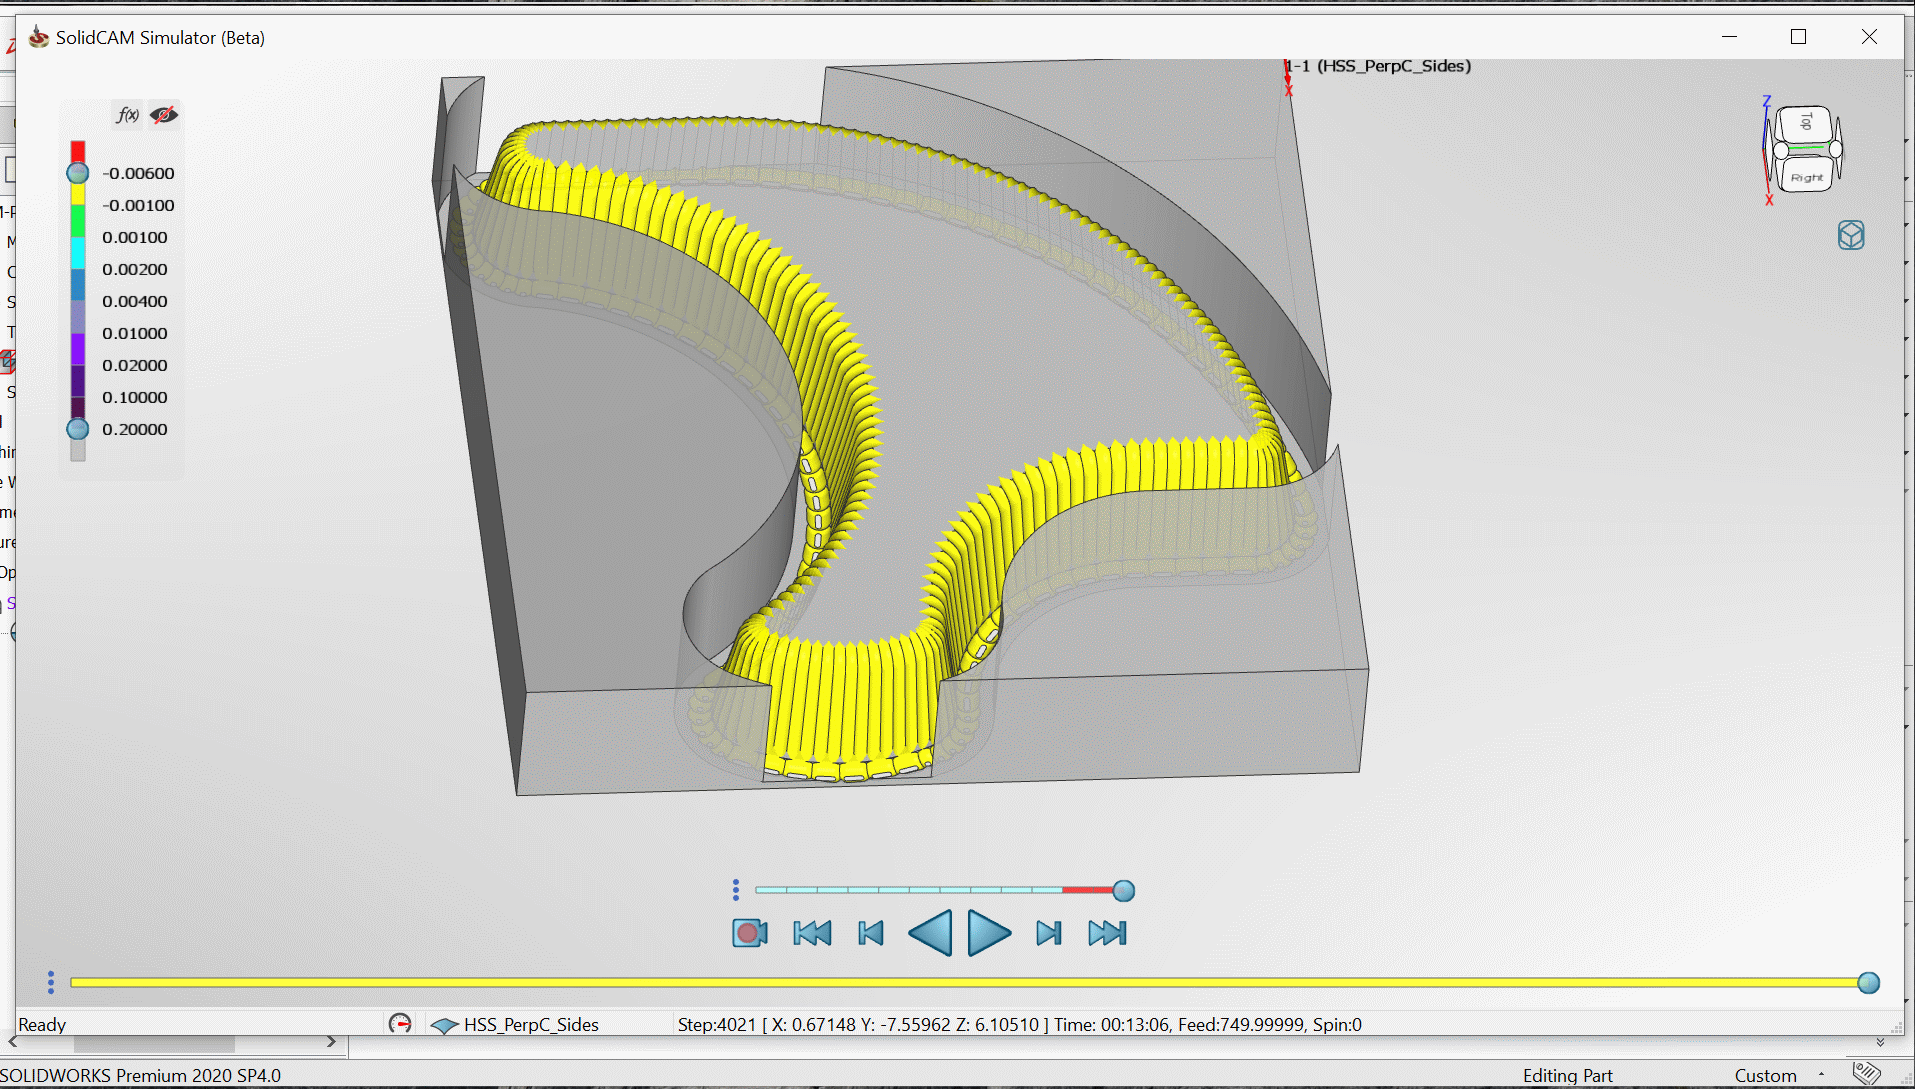Image resolution: width=1915 pixels, height=1089 pixels.
Task: Click the yellow timeline progress slider handle
Action: pos(1868,983)
